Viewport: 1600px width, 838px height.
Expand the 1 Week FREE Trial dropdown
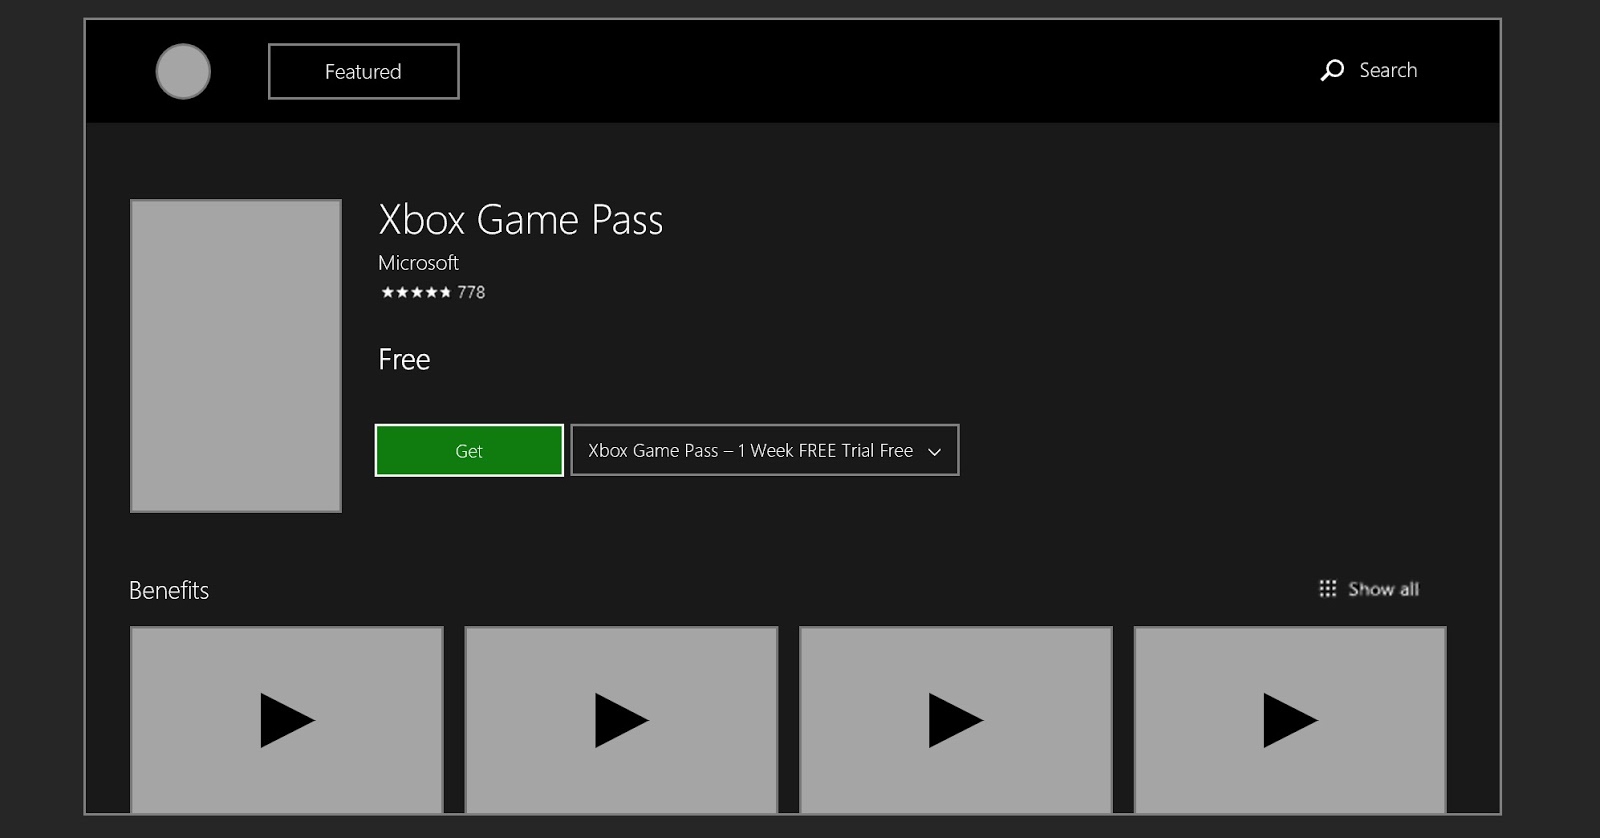click(x=764, y=450)
